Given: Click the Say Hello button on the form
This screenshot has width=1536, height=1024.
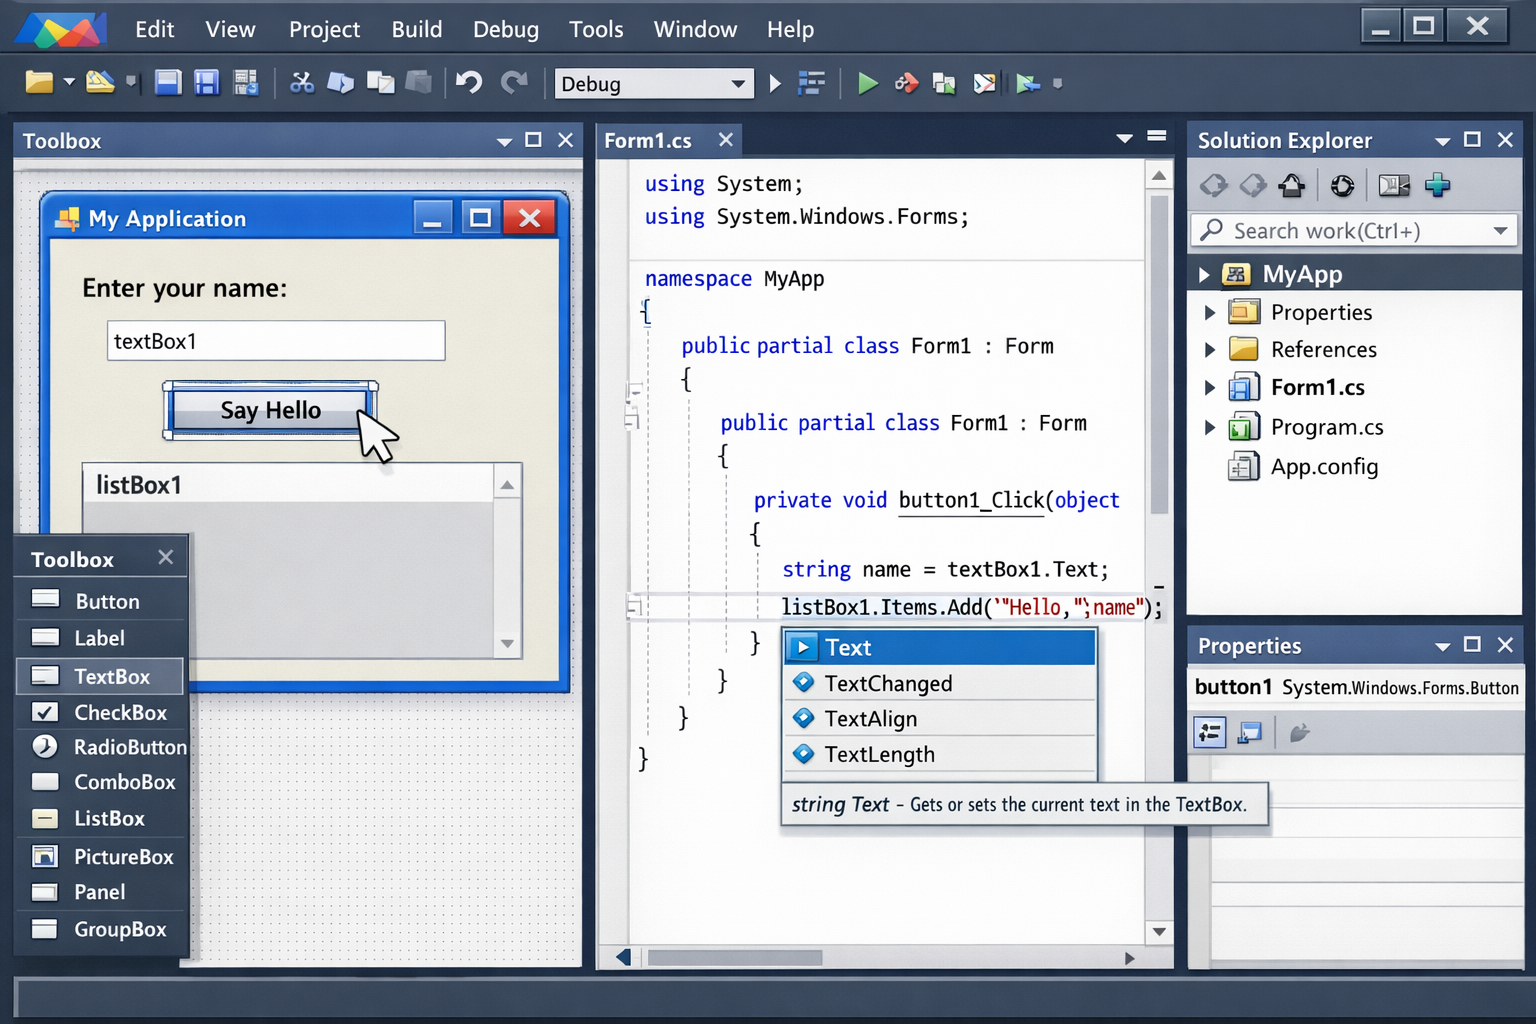Looking at the screenshot, I should point(270,410).
